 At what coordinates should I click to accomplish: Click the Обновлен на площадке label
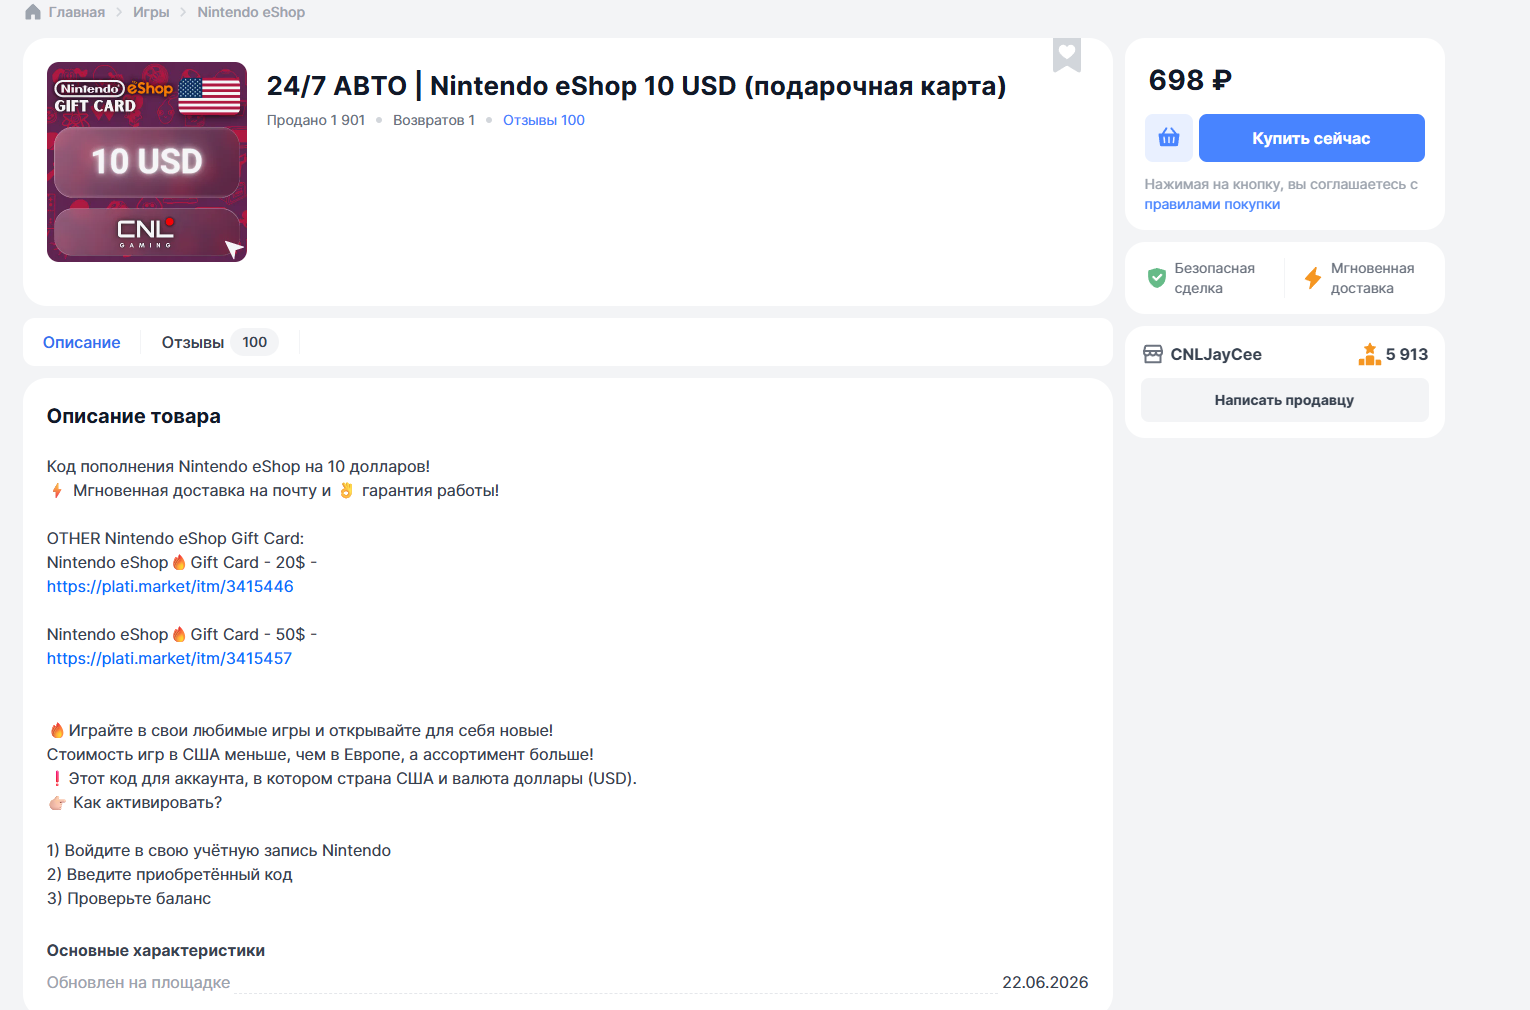point(139,982)
